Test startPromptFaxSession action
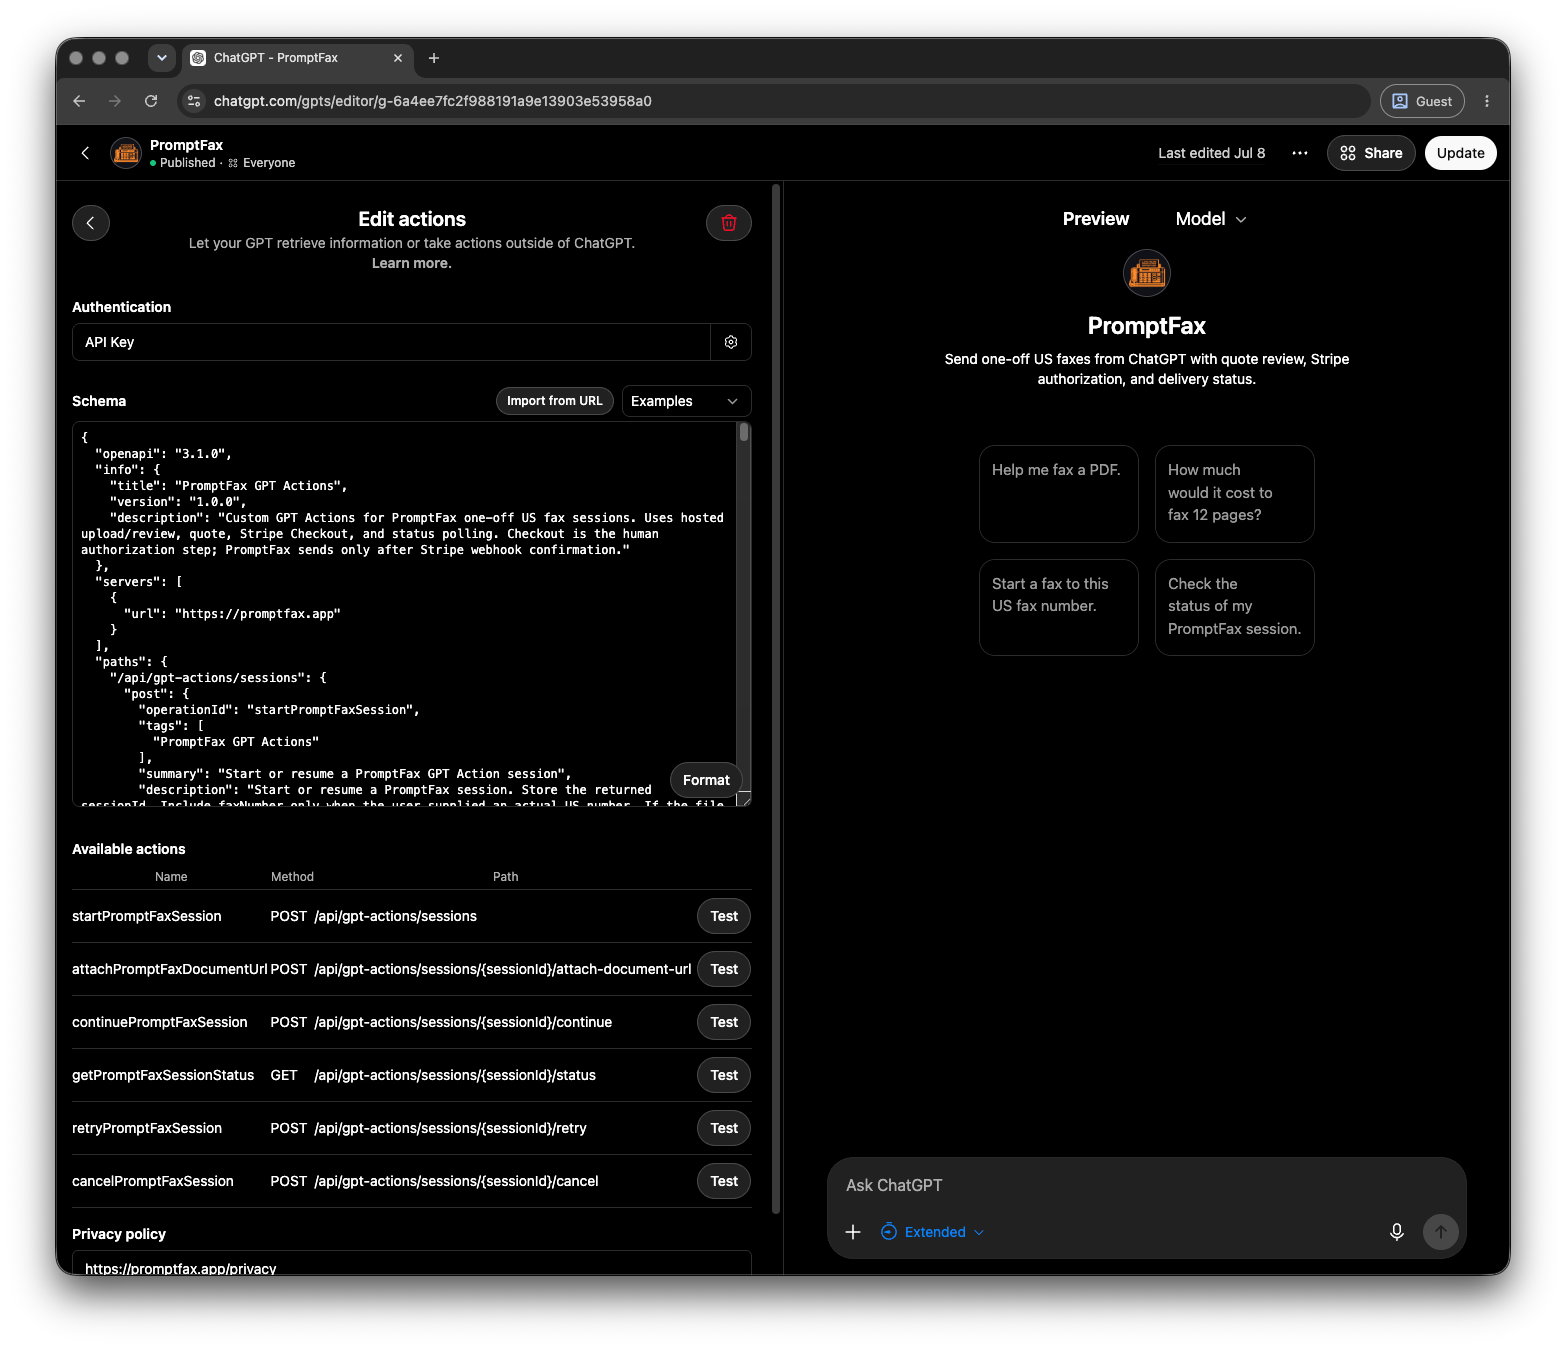This screenshot has height=1349, width=1566. pyautogui.click(x=724, y=916)
